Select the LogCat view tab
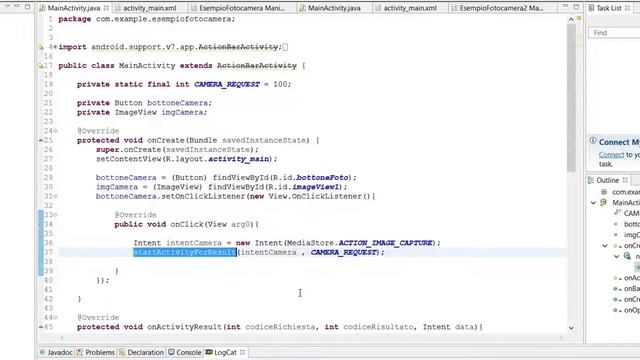The height and width of the screenshot is (360, 640). point(221,352)
